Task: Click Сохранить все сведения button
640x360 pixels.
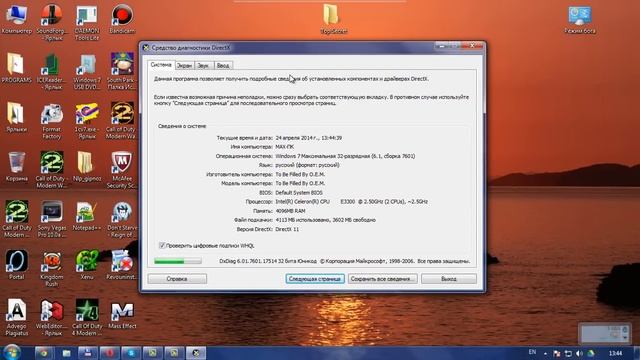Action: pos(382,279)
